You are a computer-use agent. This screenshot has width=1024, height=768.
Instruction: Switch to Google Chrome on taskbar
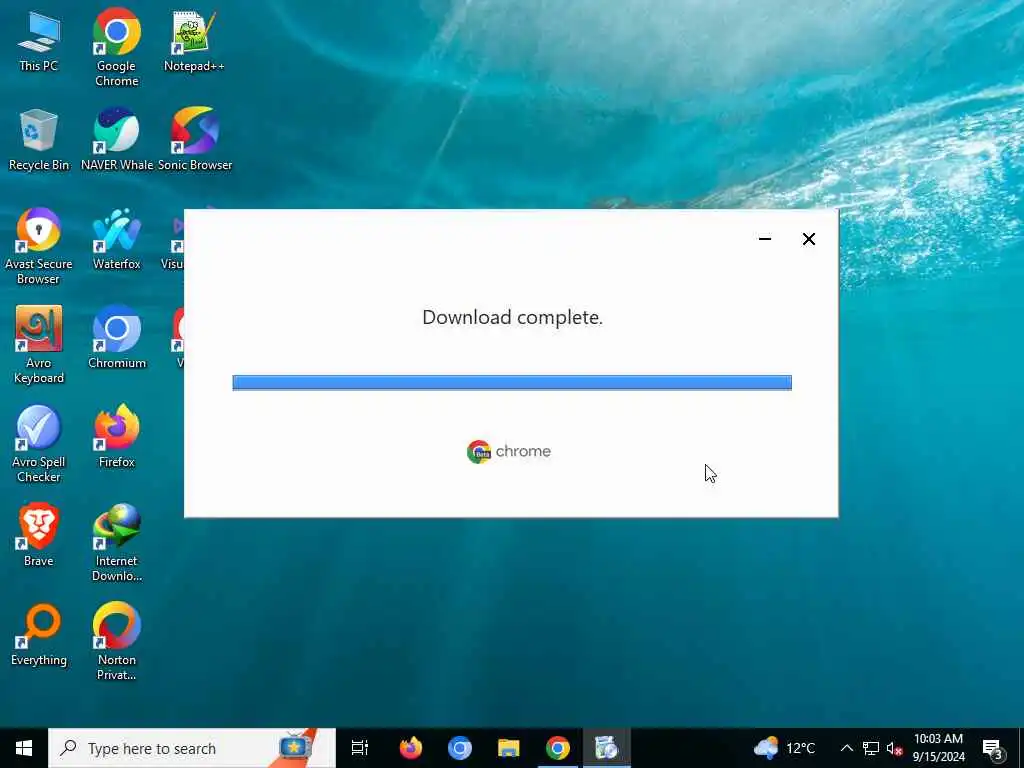point(558,748)
